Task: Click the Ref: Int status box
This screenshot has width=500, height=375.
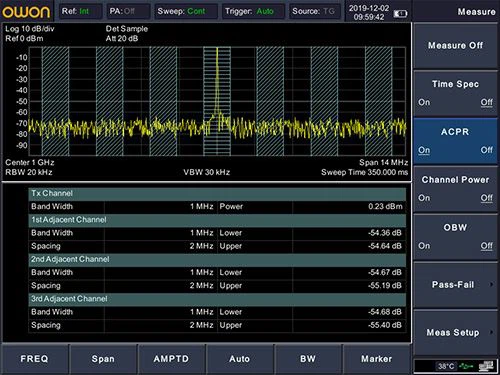Action: [x=80, y=11]
